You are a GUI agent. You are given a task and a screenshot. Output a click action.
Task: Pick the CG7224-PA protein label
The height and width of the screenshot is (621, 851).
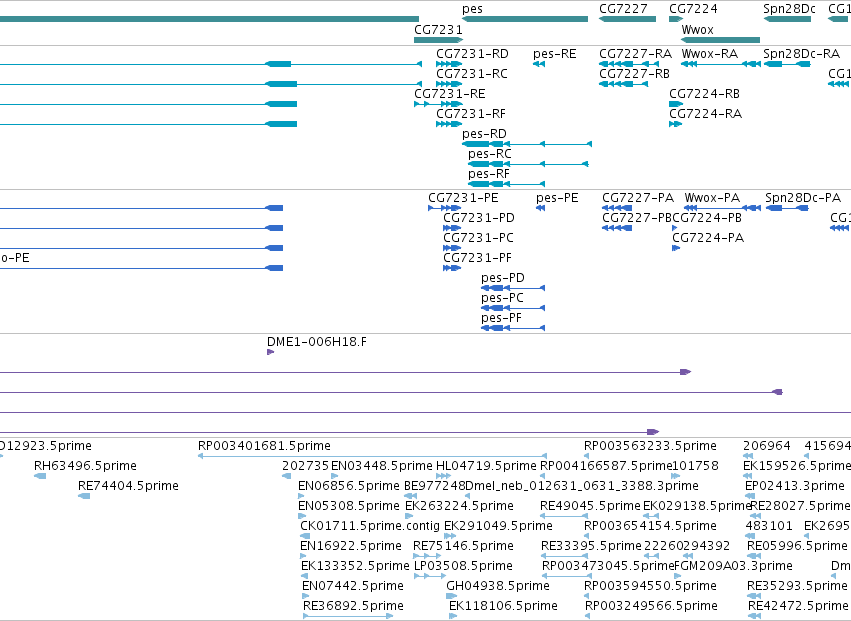(708, 238)
